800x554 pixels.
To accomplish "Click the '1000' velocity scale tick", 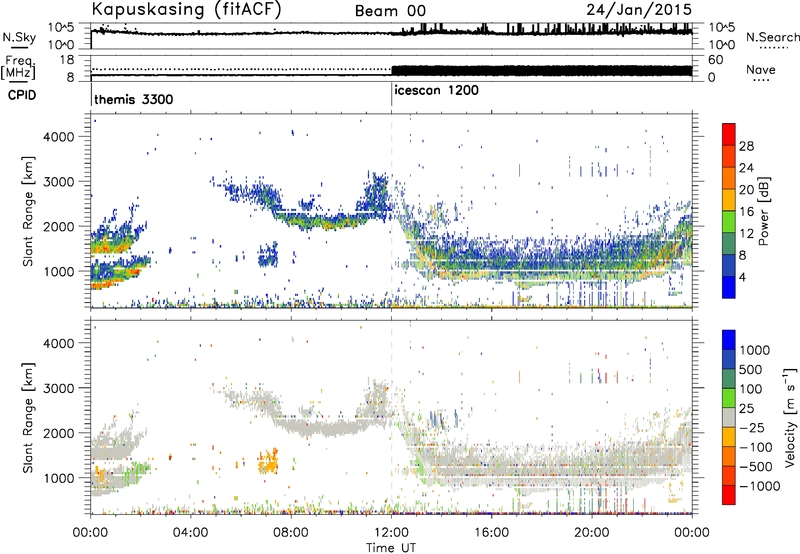I will [755, 350].
